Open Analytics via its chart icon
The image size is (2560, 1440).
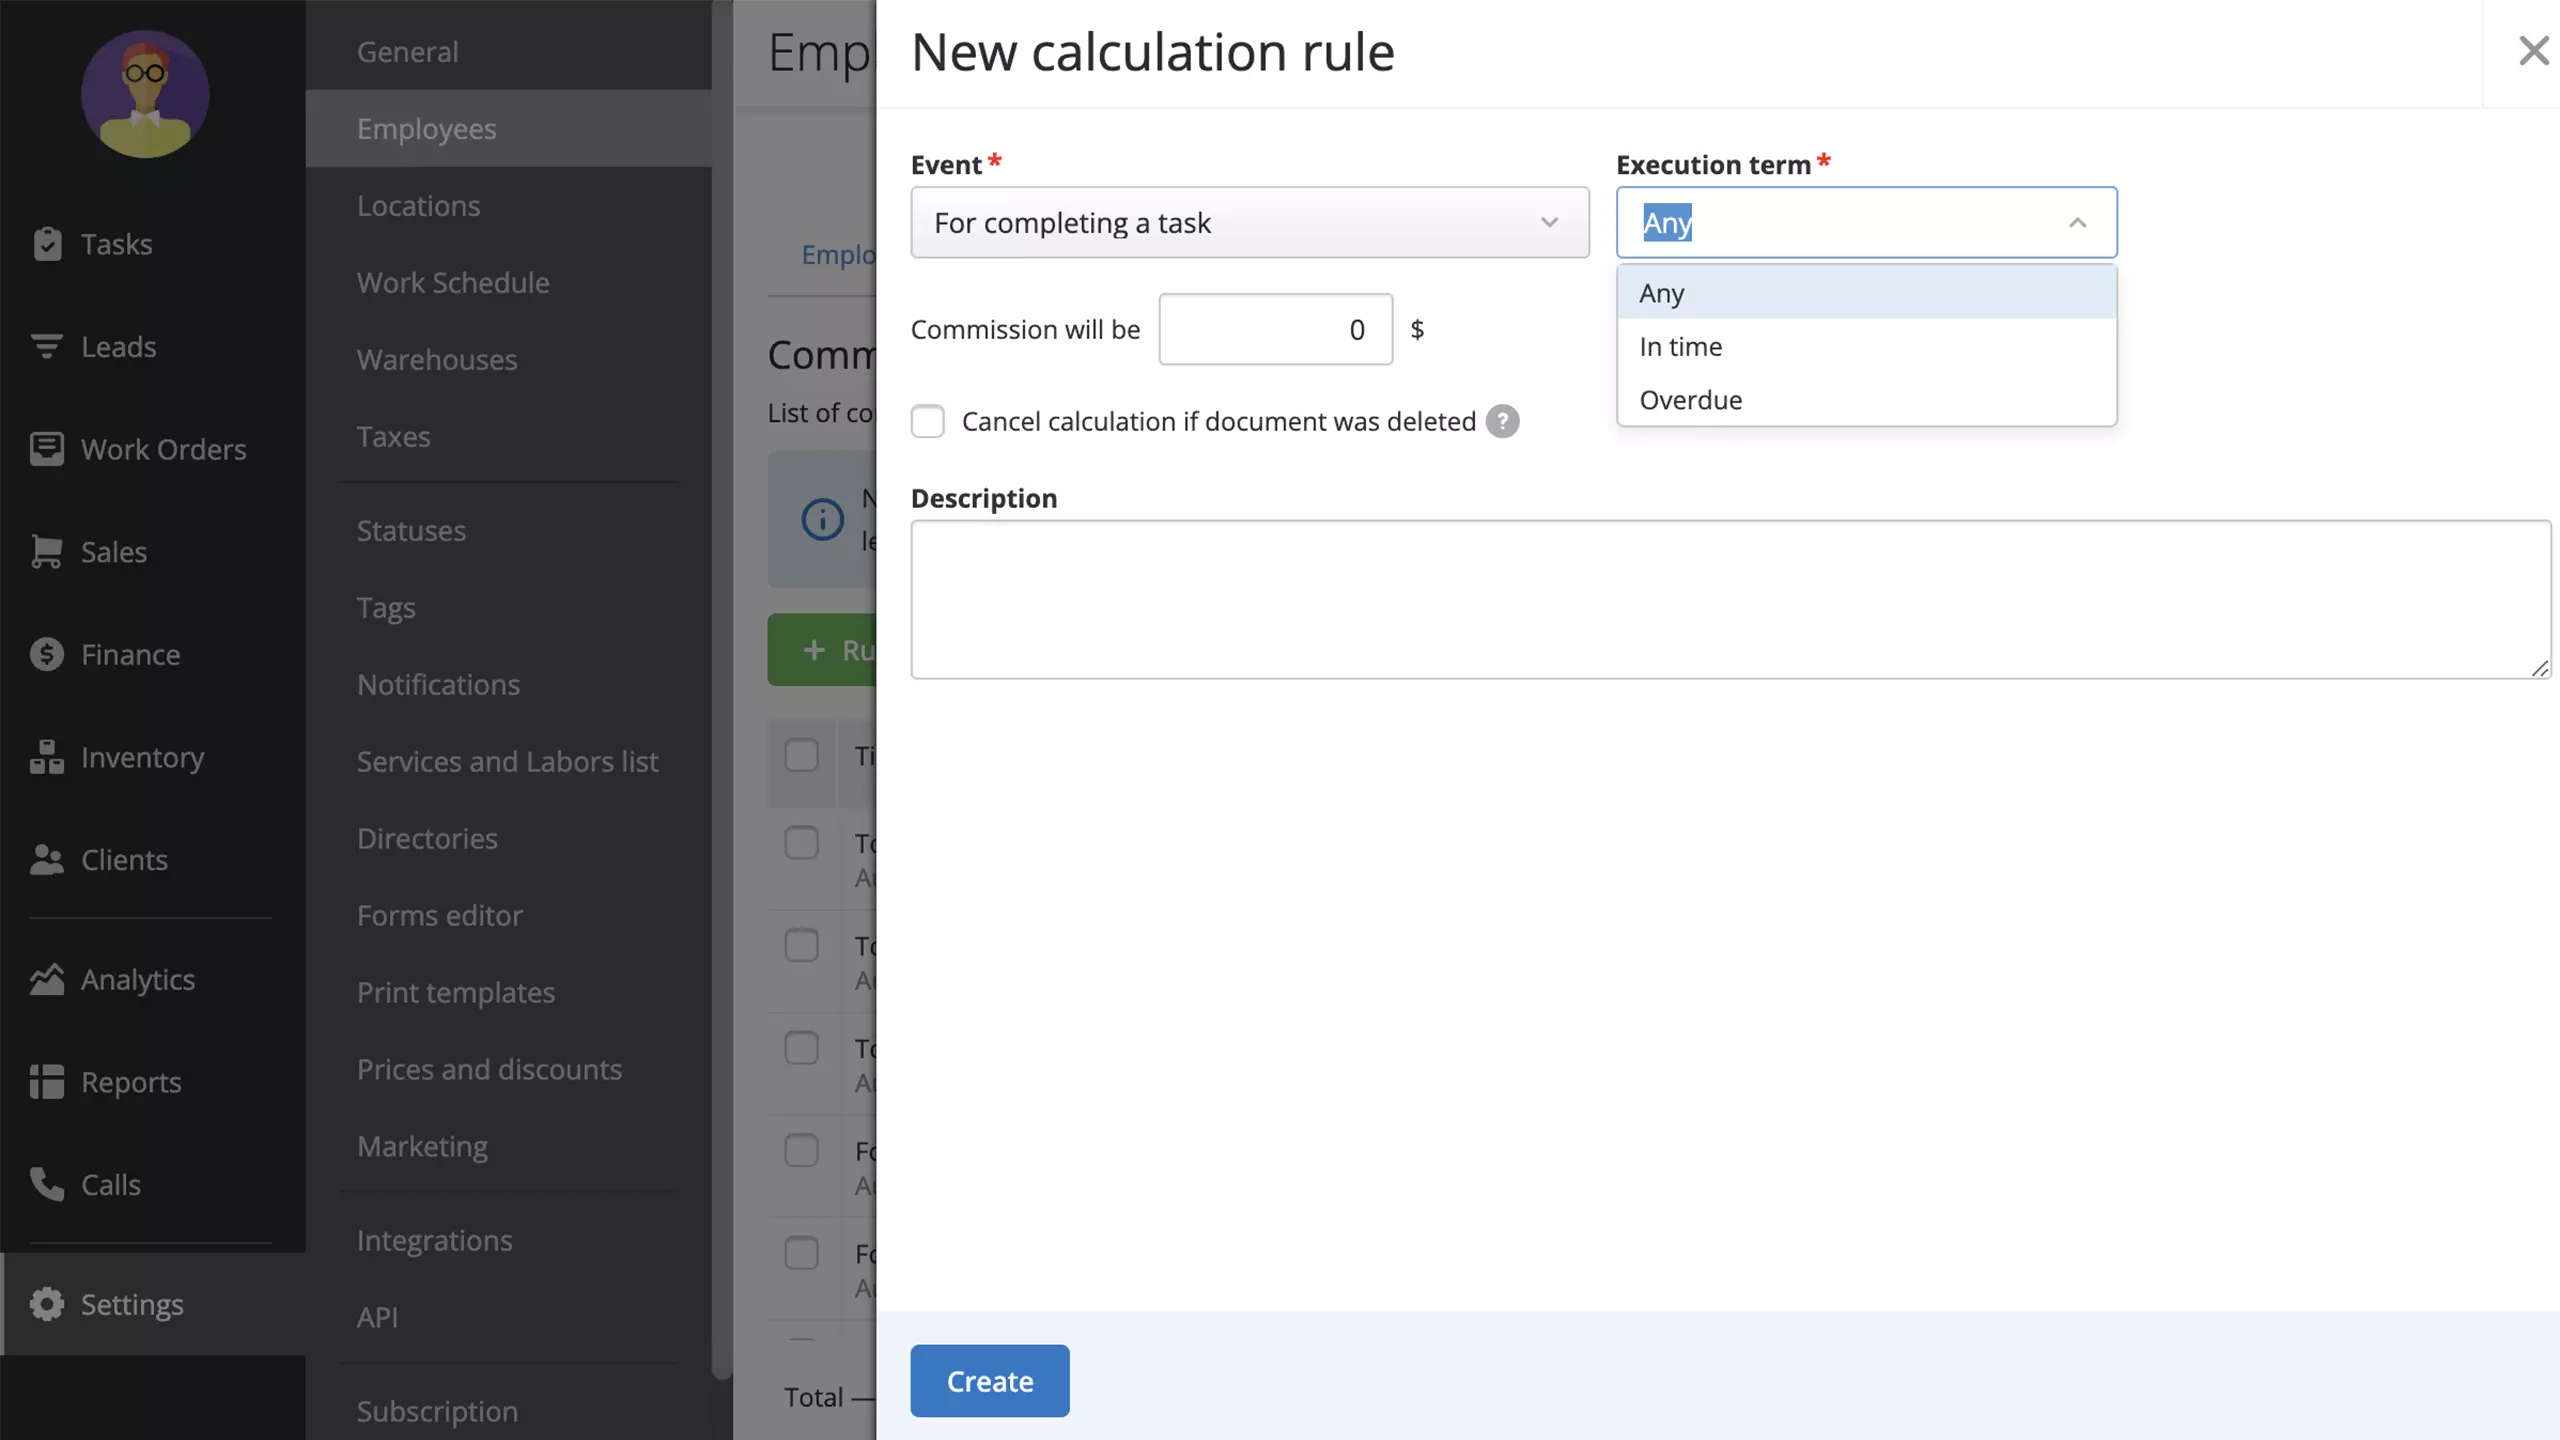47,979
